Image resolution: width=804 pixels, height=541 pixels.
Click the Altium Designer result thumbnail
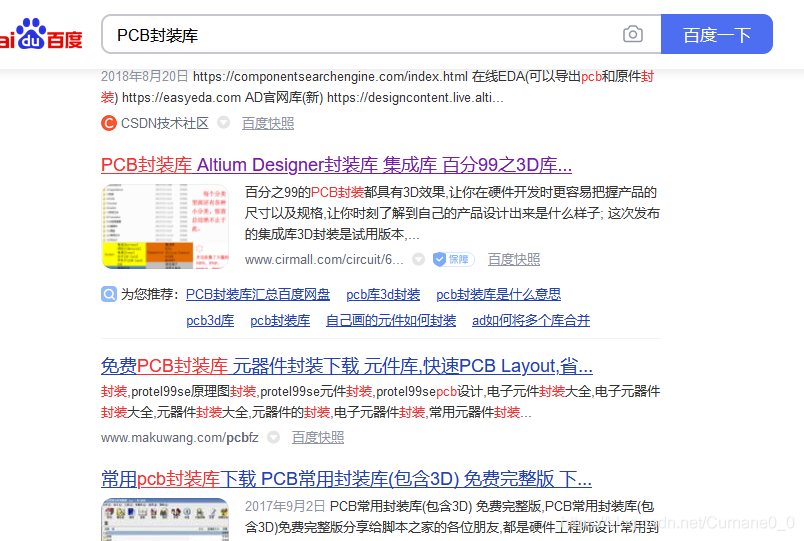click(x=165, y=226)
